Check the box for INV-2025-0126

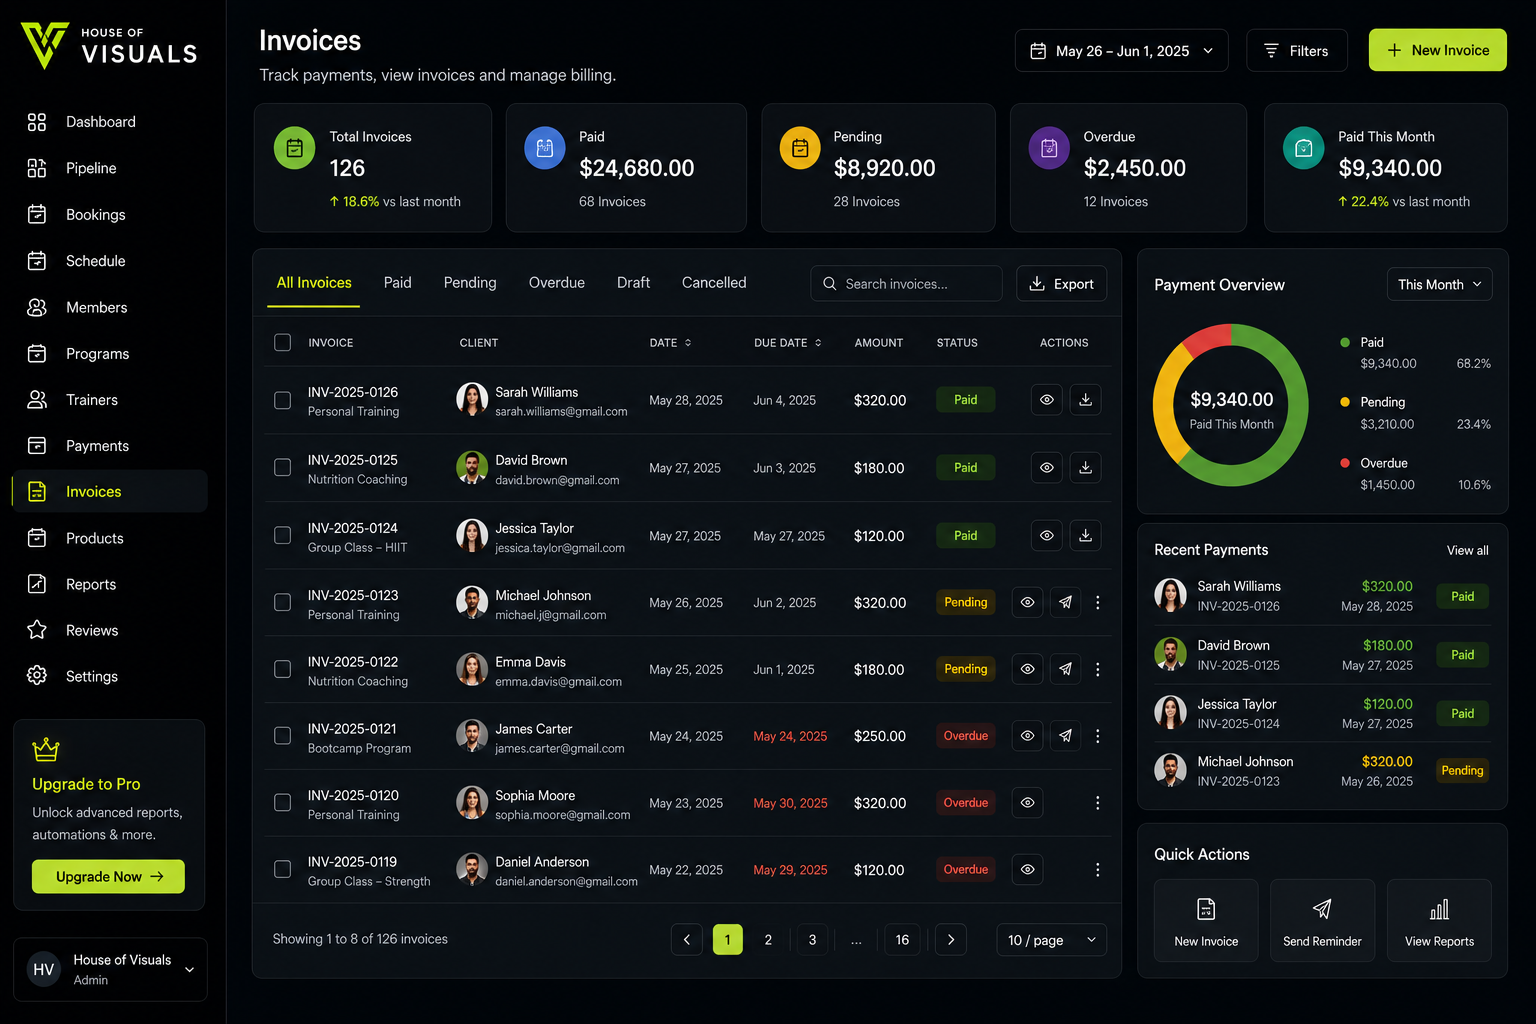click(x=283, y=400)
